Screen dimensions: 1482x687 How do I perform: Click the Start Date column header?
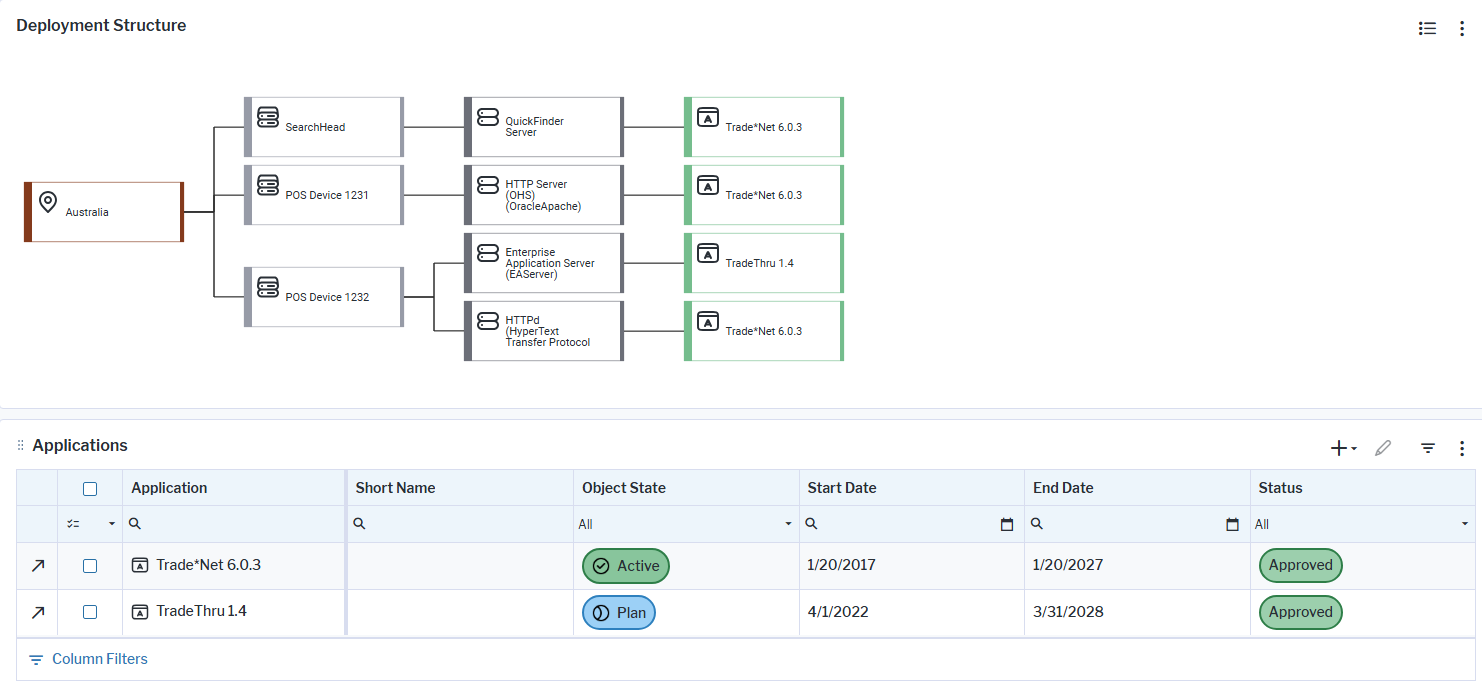click(x=842, y=488)
